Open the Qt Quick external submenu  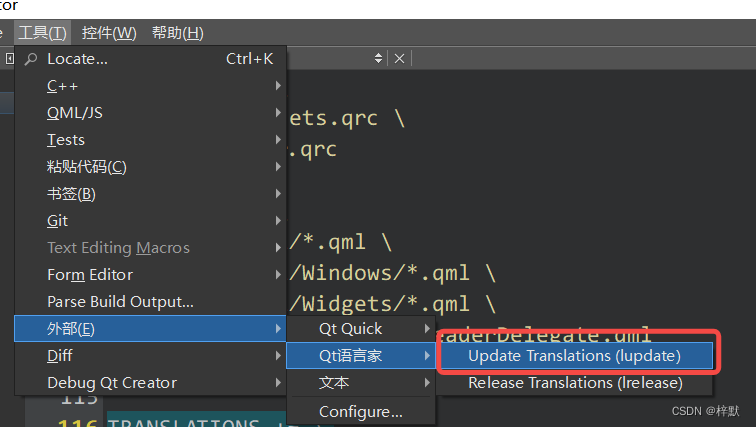pyautogui.click(x=361, y=329)
